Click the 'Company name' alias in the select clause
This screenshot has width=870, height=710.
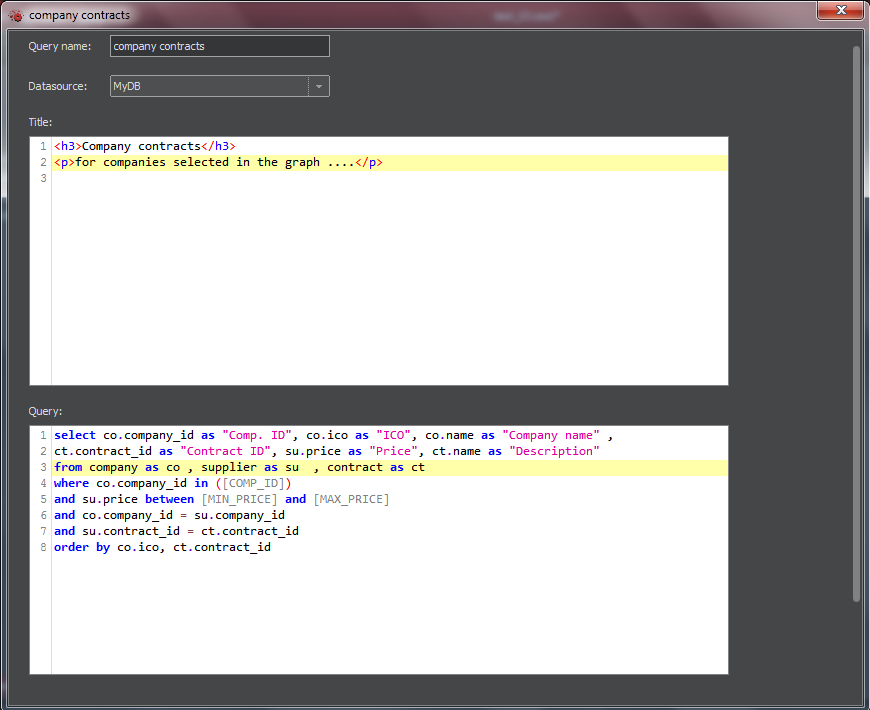[552, 435]
